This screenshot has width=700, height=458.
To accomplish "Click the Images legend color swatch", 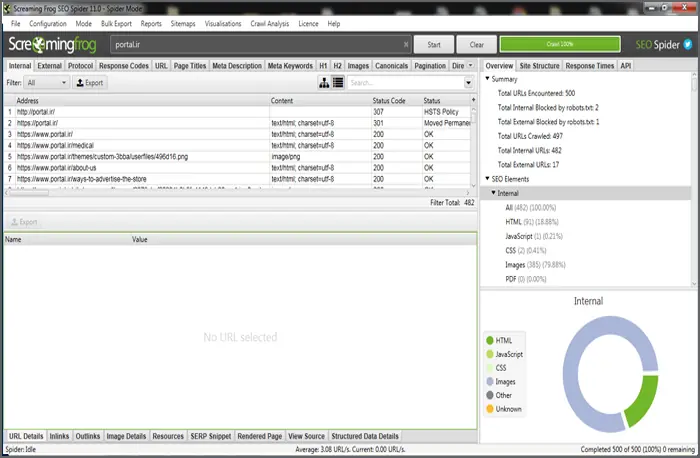I will [490, 381].
